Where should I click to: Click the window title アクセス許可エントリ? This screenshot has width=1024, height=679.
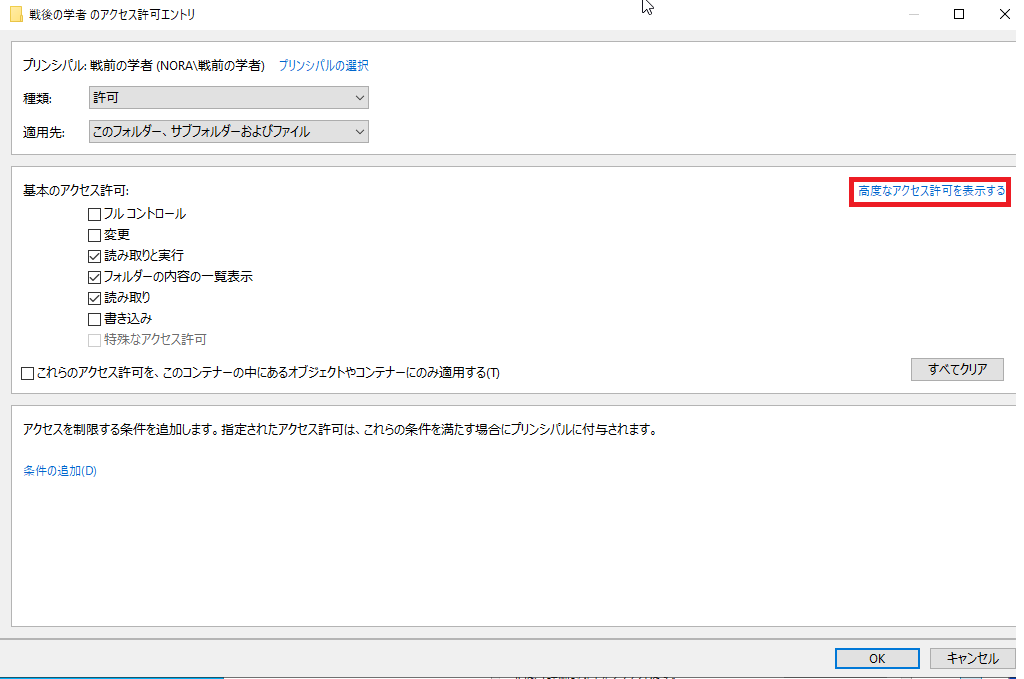(112, 14)
